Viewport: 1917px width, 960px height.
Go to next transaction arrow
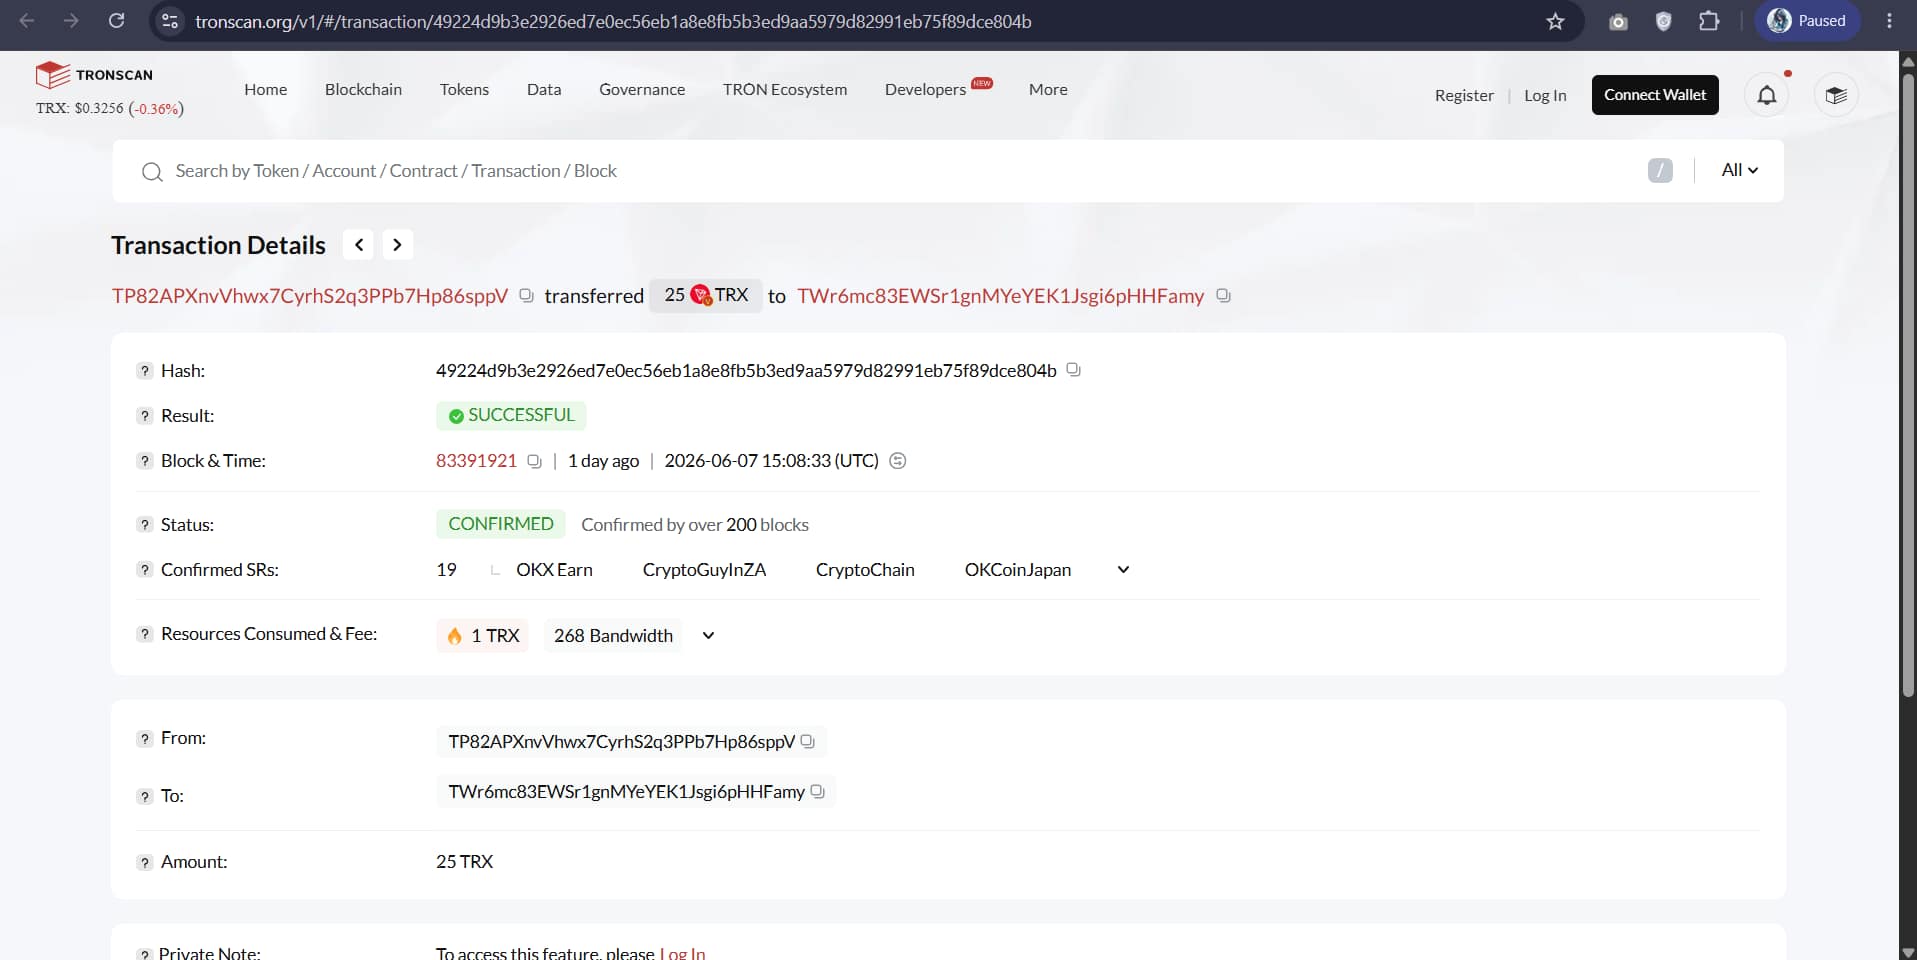pyautogui.click(x=397, y=245)
